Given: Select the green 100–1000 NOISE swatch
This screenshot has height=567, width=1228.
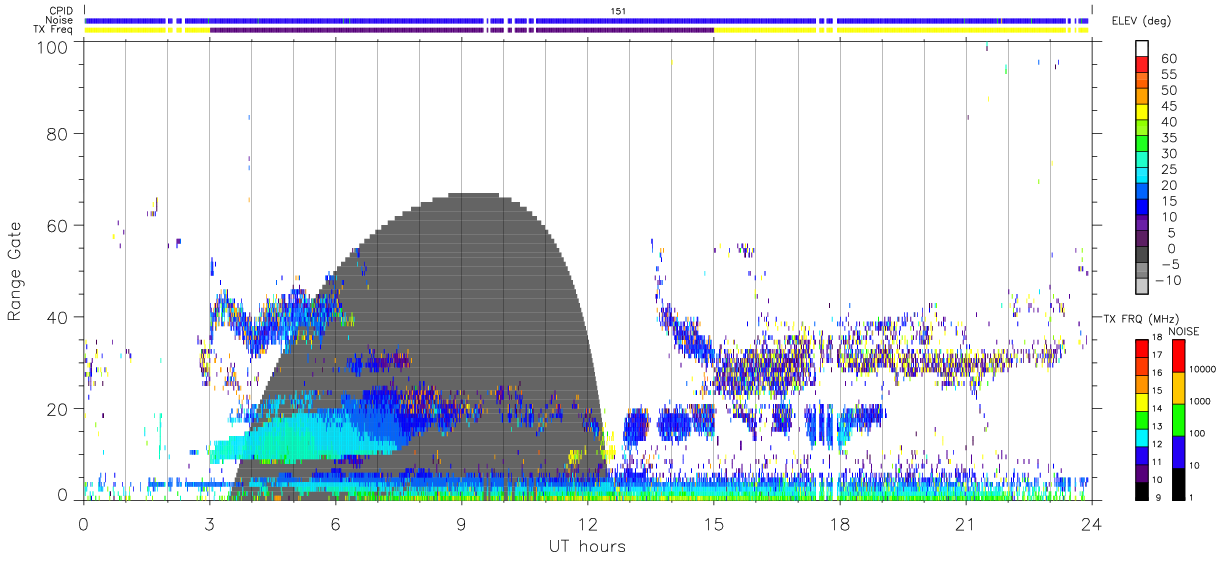Looking at the screenshot, I should pyautogui.click(x=1180, y=419).
